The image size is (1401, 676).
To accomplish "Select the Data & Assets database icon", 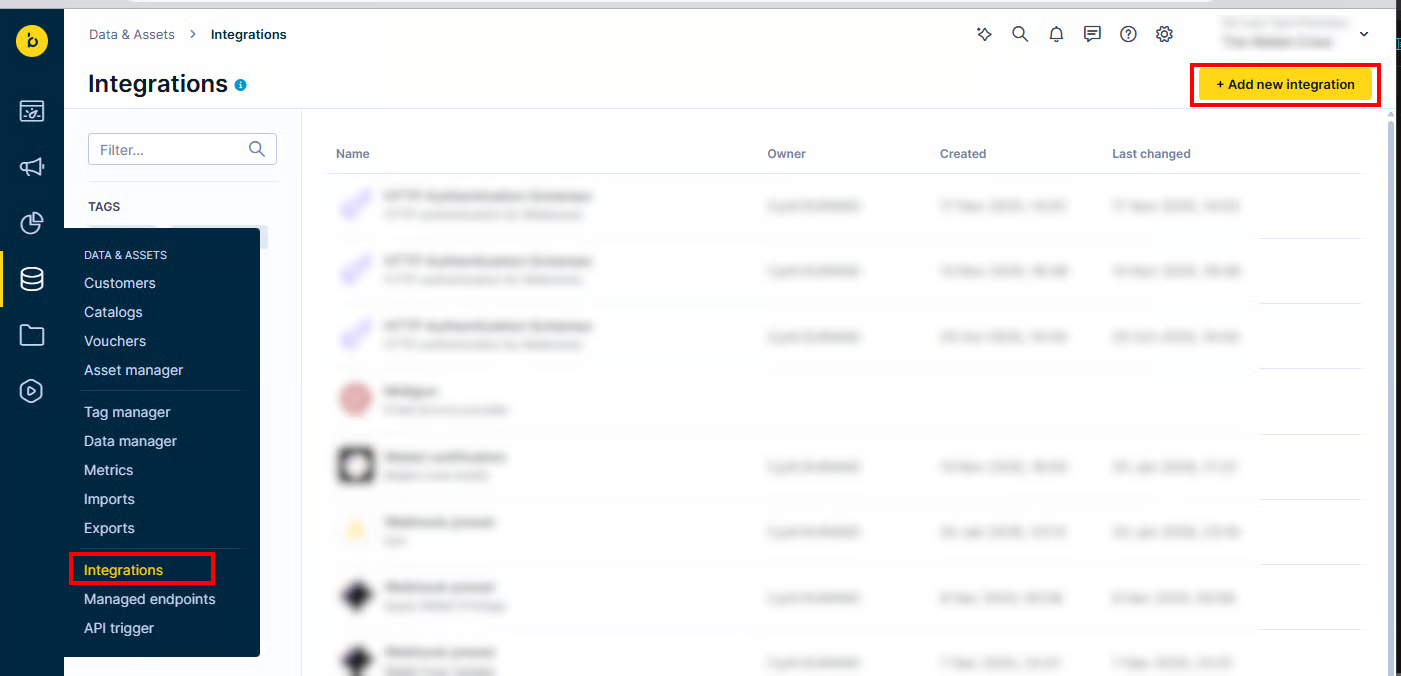I will tap(31, 279).
